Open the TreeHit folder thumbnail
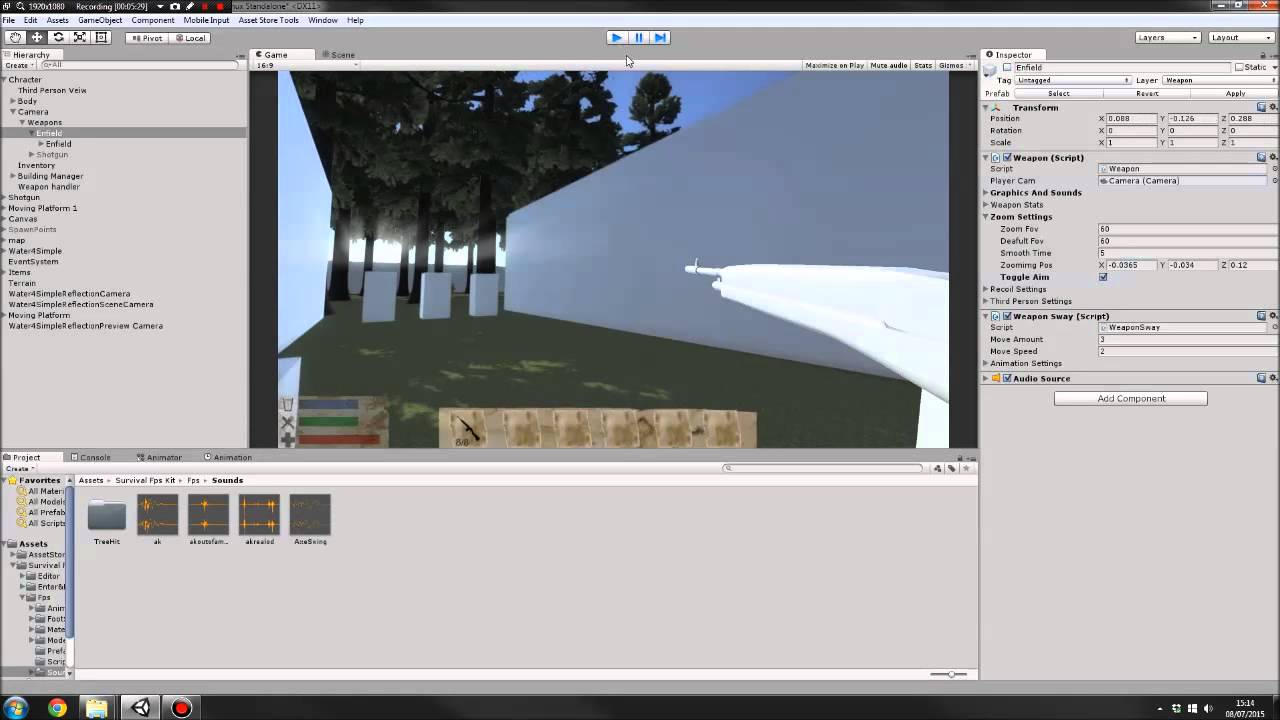This screenshot has width=1280, height=720. [107, 515]
